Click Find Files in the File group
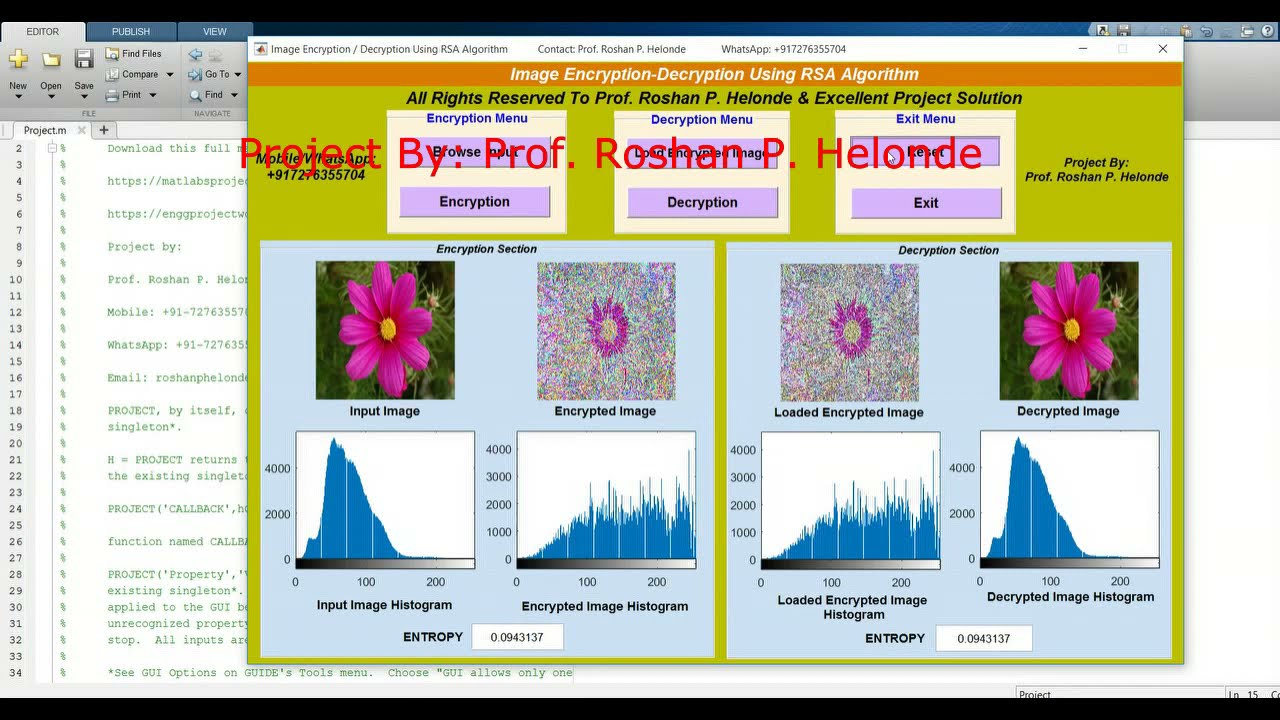 coord(133,54)
